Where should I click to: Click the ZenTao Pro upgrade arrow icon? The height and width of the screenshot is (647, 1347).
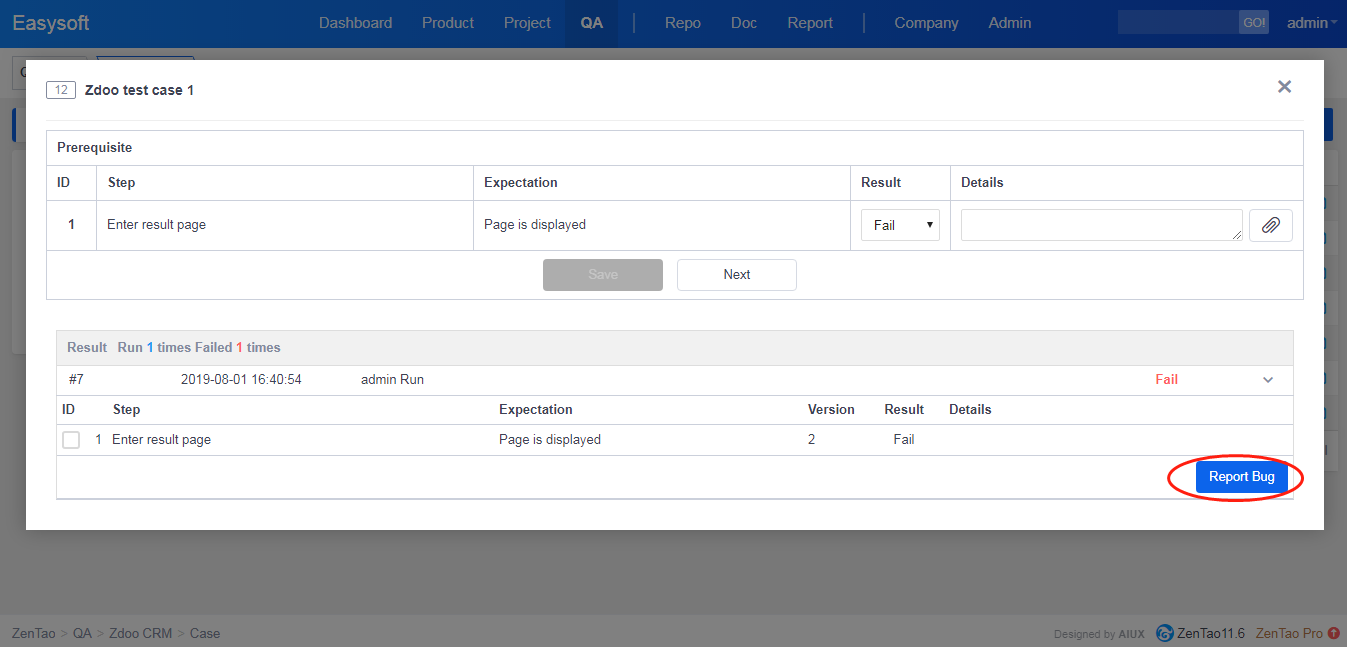click(x=1334, y=633)
